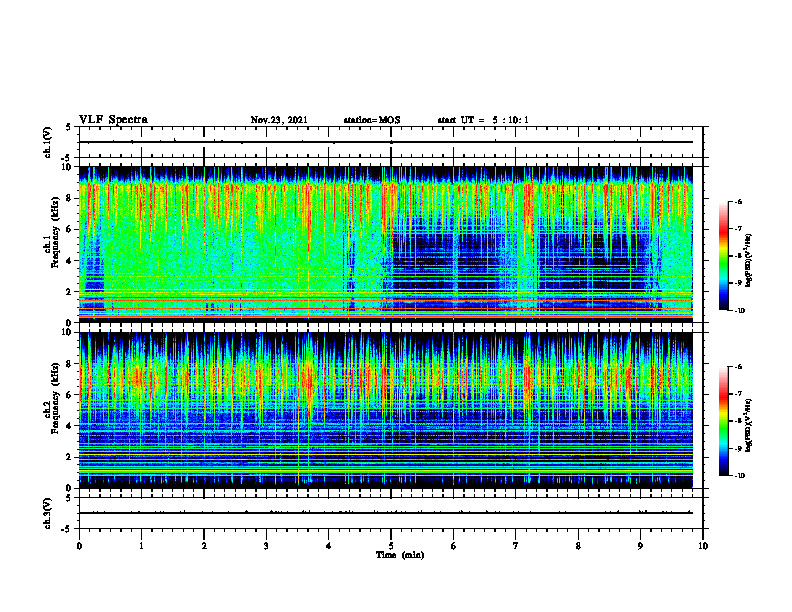Click the ch.1 color bar log(PSD) label
The image size is (792, 612).
click(x=749, y=261)
